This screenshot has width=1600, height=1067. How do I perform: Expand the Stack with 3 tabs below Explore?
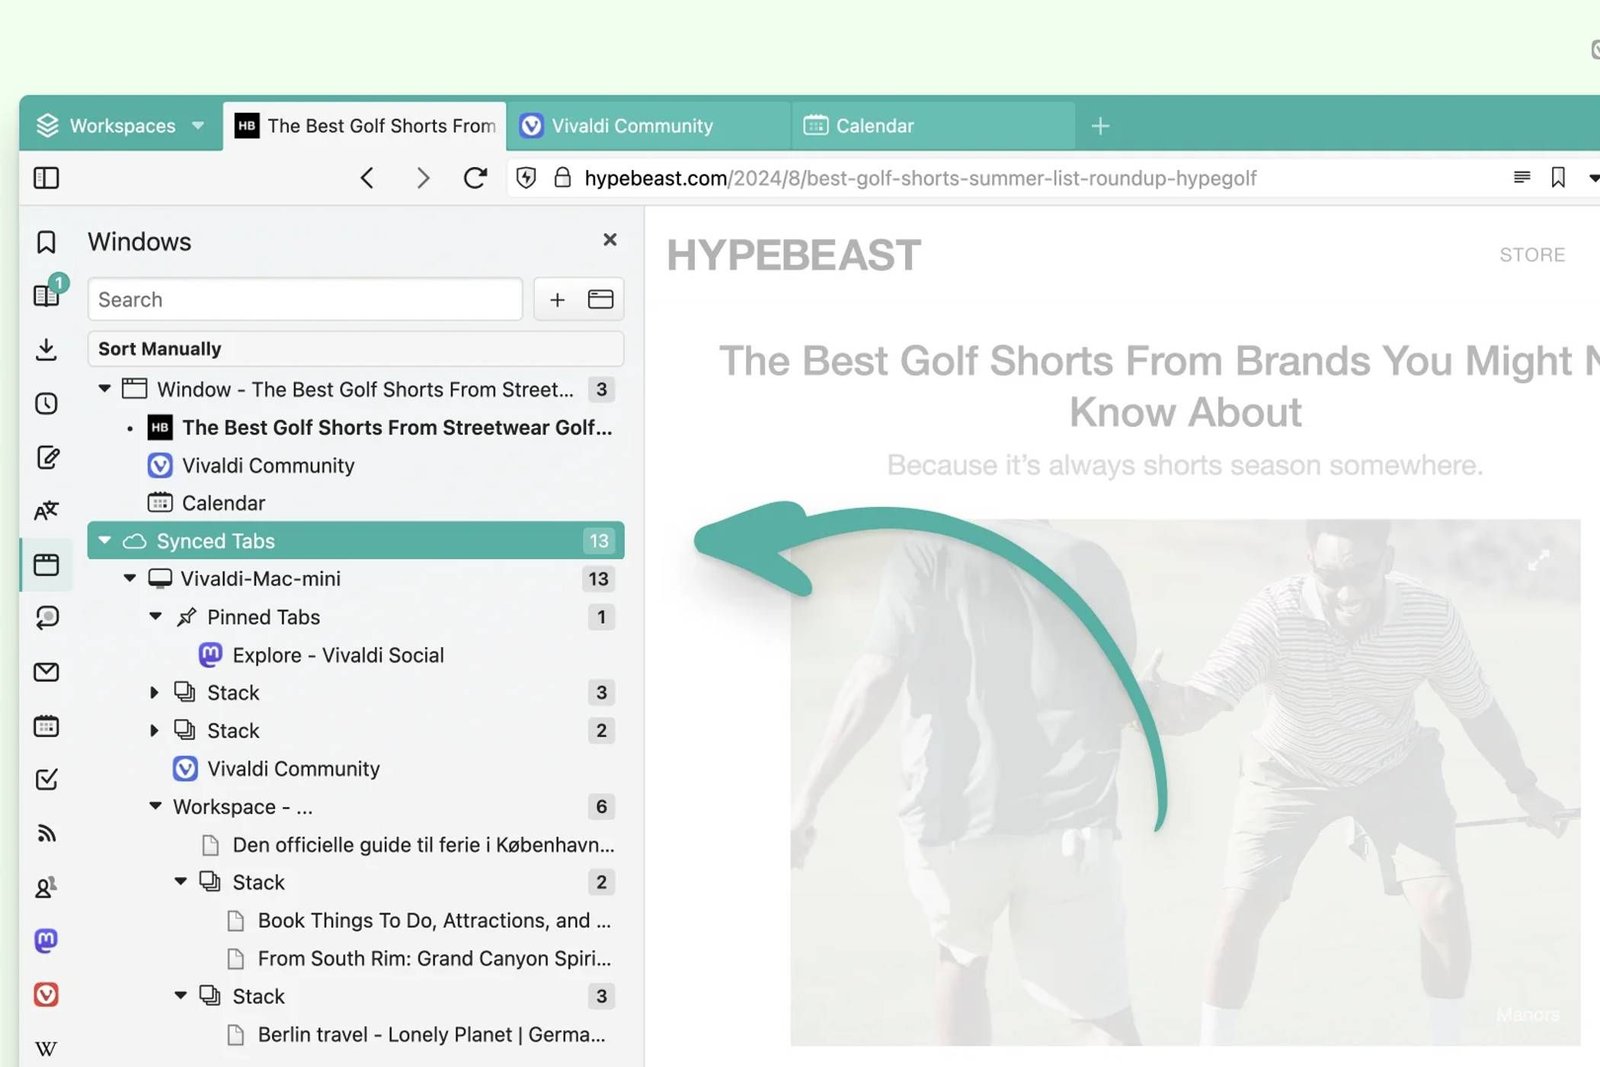click(154, 693)
